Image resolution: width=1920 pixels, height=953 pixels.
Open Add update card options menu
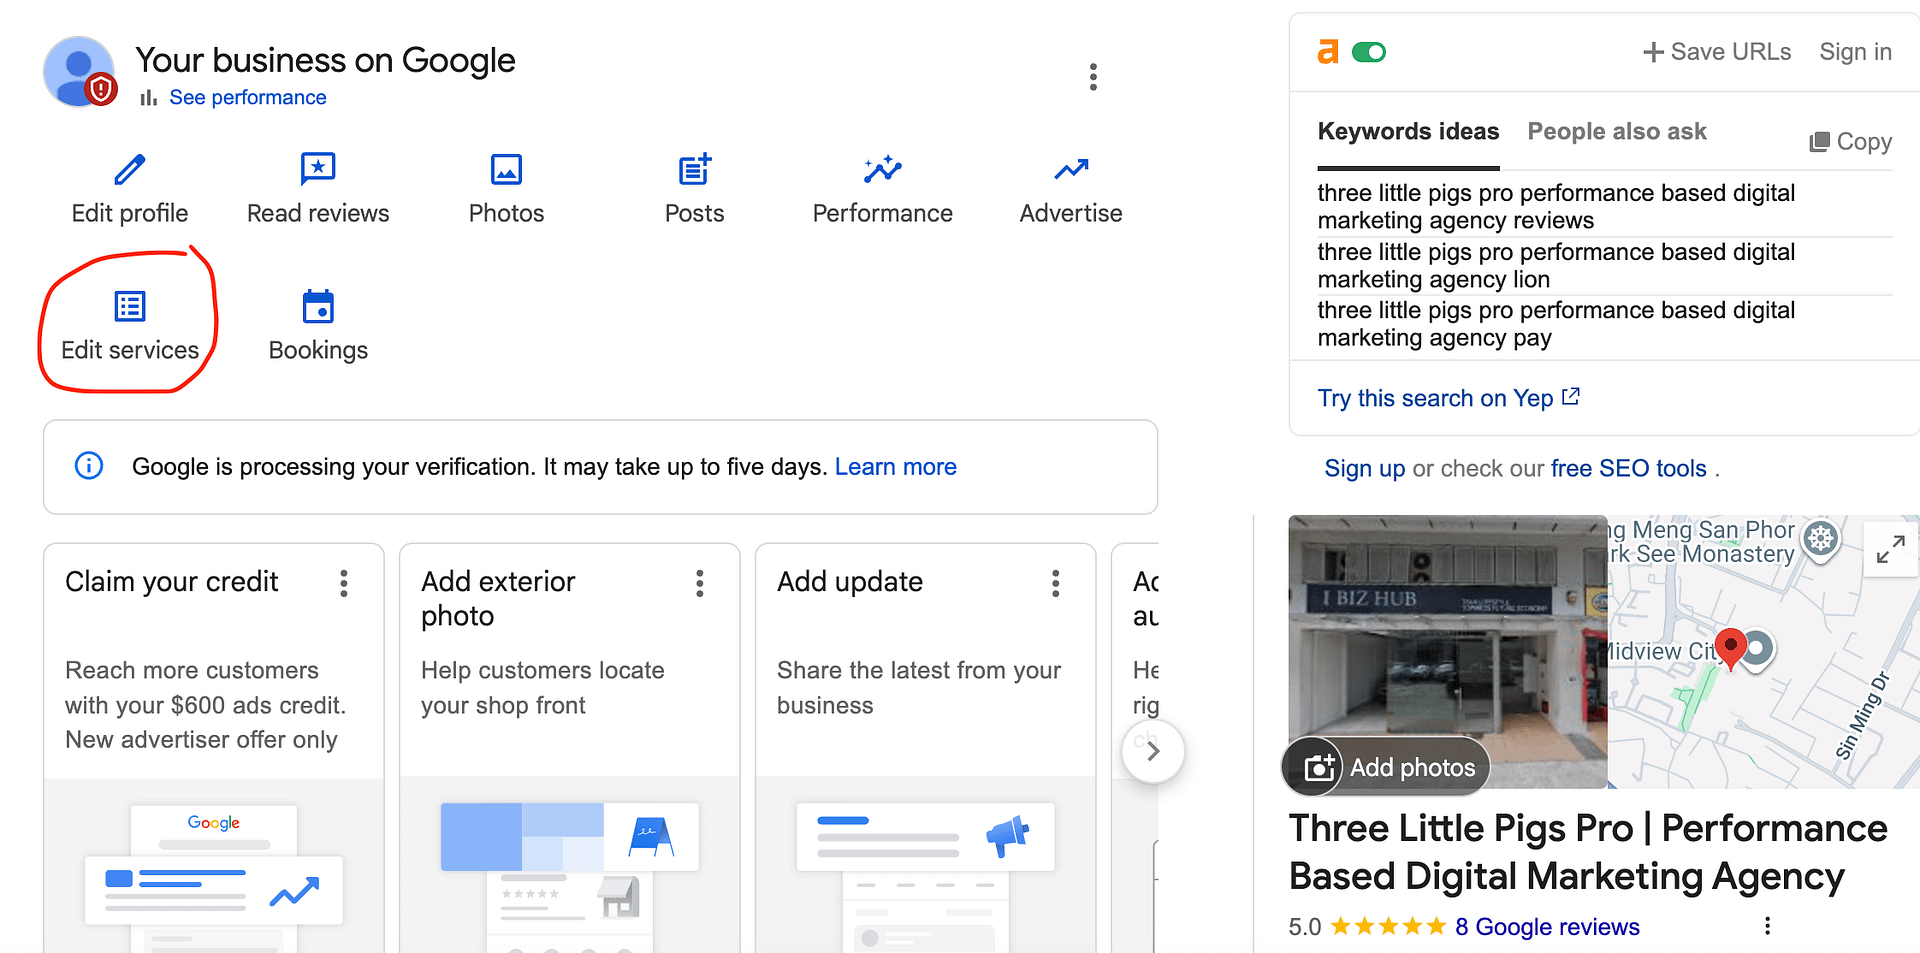tap(1056, 583)
